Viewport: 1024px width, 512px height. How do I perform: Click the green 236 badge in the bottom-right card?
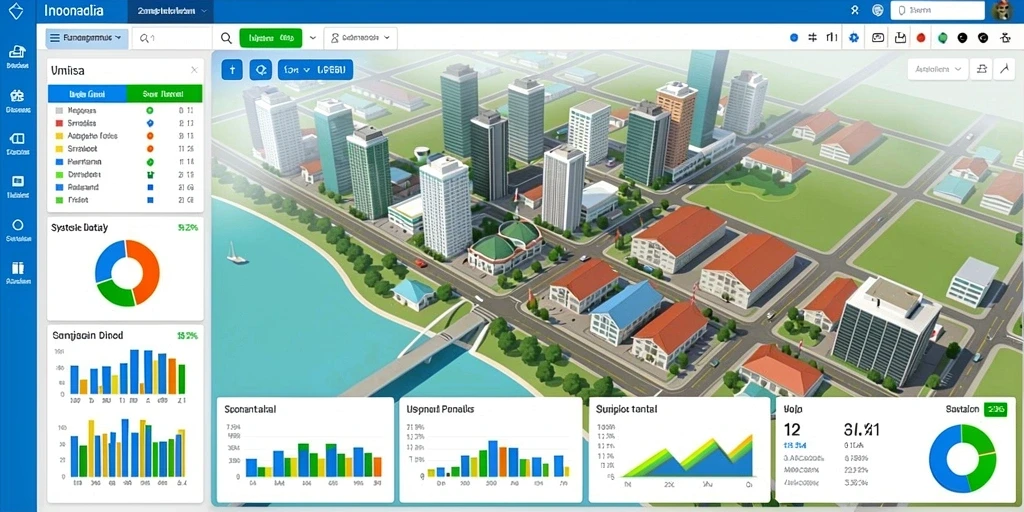(x=997, y=409)
